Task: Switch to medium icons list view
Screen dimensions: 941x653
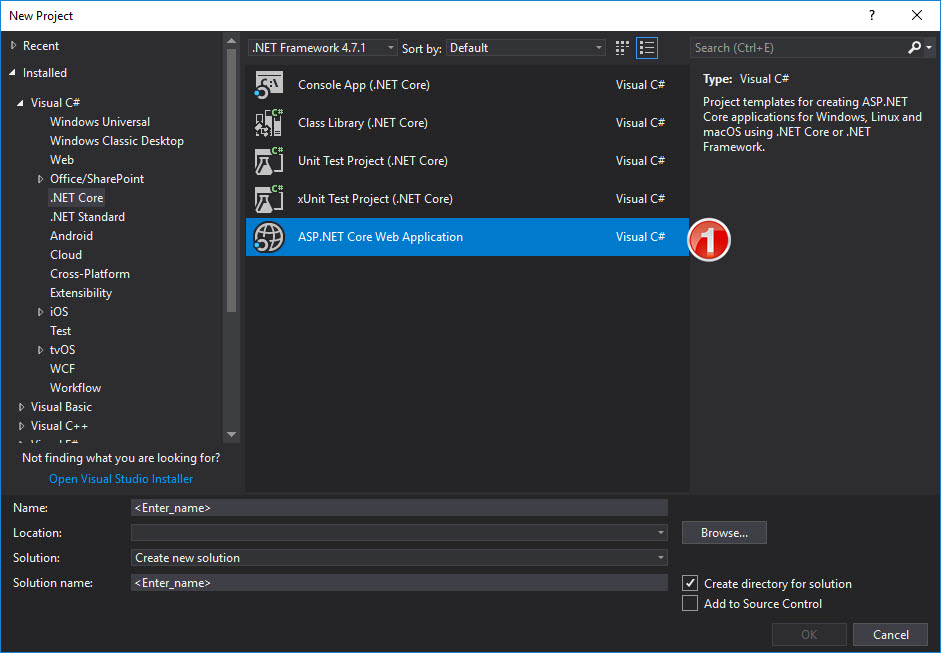Action: coord(647,48)
